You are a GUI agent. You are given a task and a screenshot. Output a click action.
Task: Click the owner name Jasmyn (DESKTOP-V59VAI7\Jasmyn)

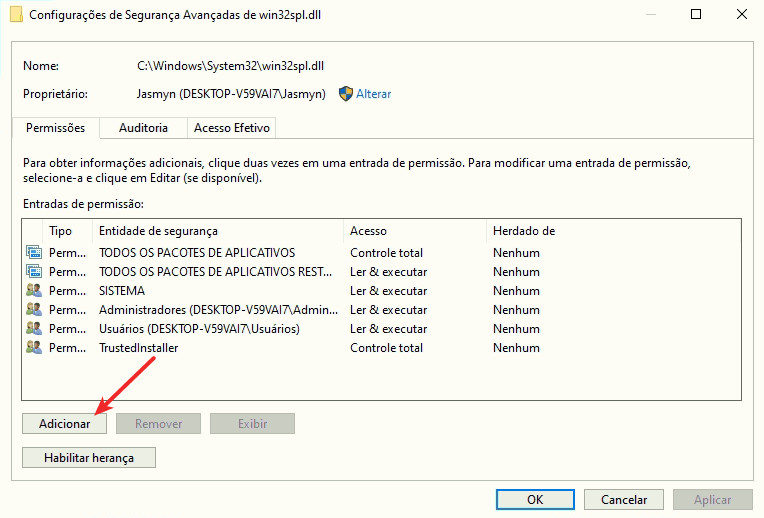click(x=231, y=94)
